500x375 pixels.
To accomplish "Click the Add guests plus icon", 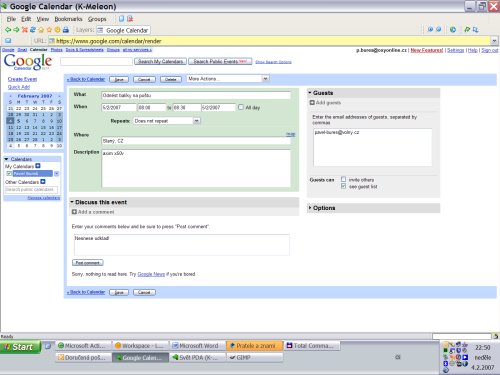I will [312, 103].
